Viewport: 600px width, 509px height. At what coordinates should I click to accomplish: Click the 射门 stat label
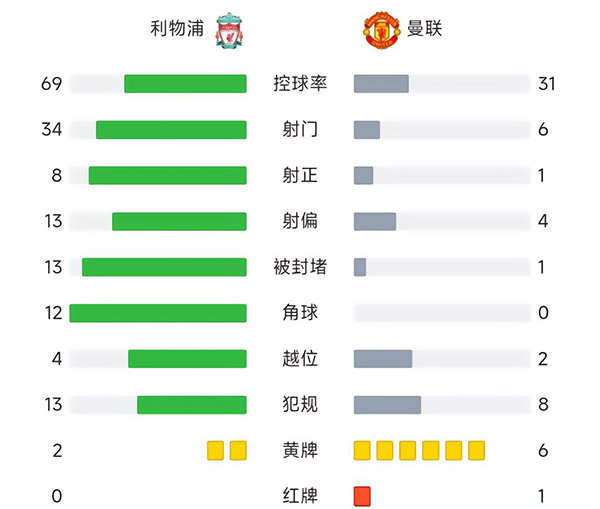click(300, 129)
